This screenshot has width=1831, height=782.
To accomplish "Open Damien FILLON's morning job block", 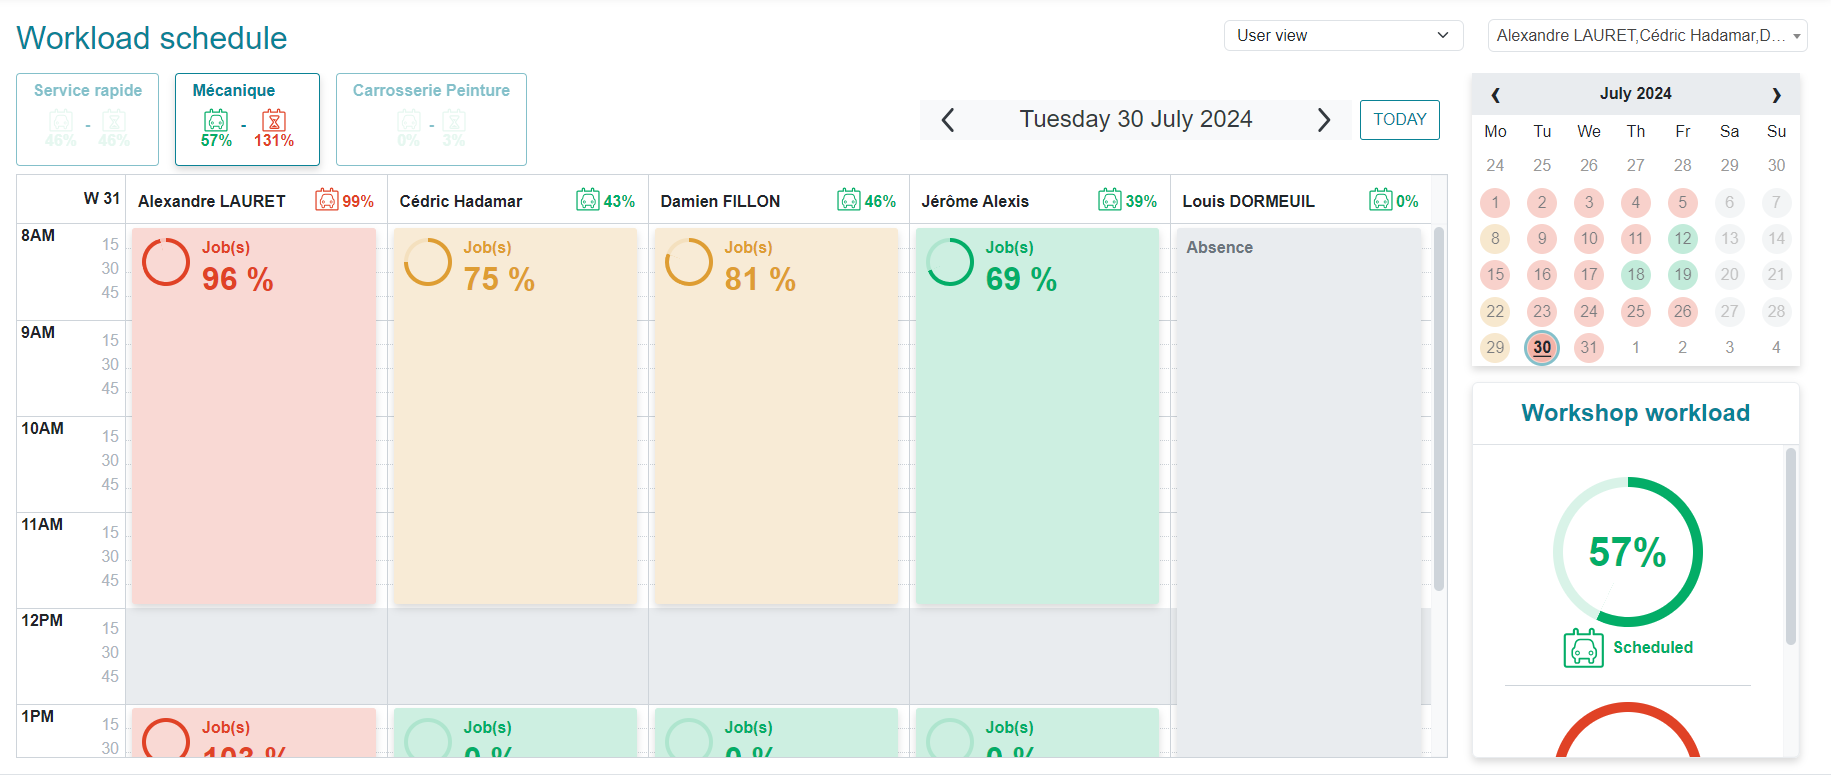I will pos(776,416).
